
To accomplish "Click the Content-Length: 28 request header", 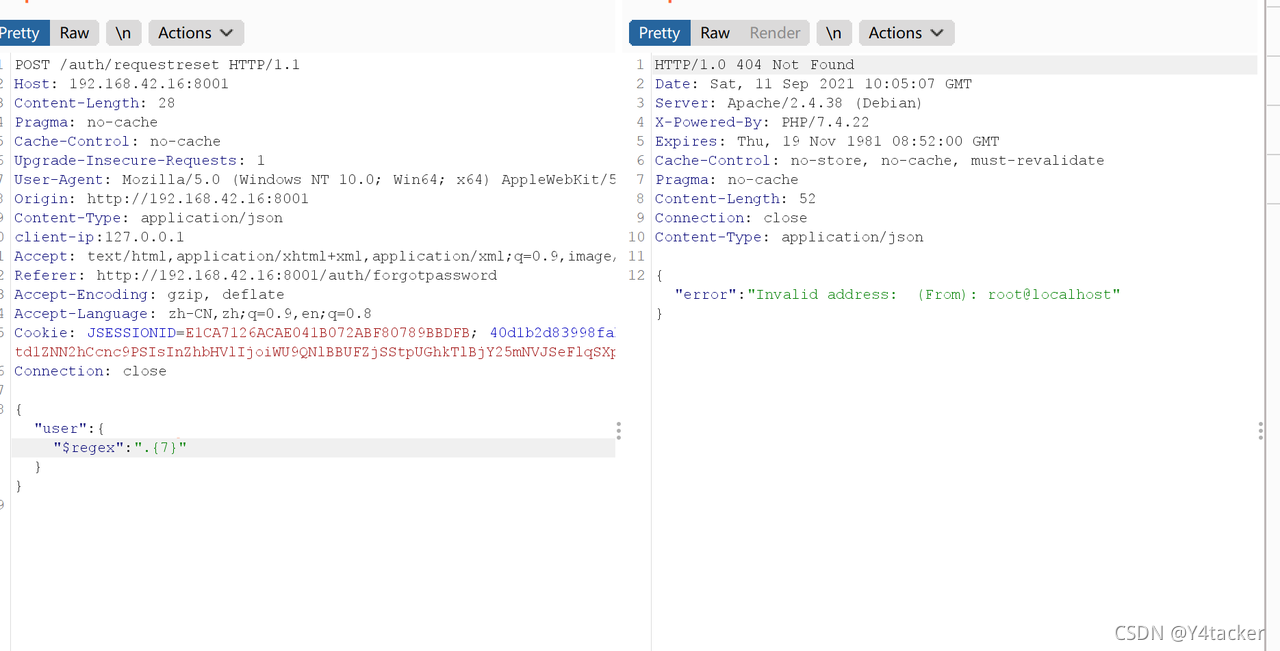I will [94, 103].
